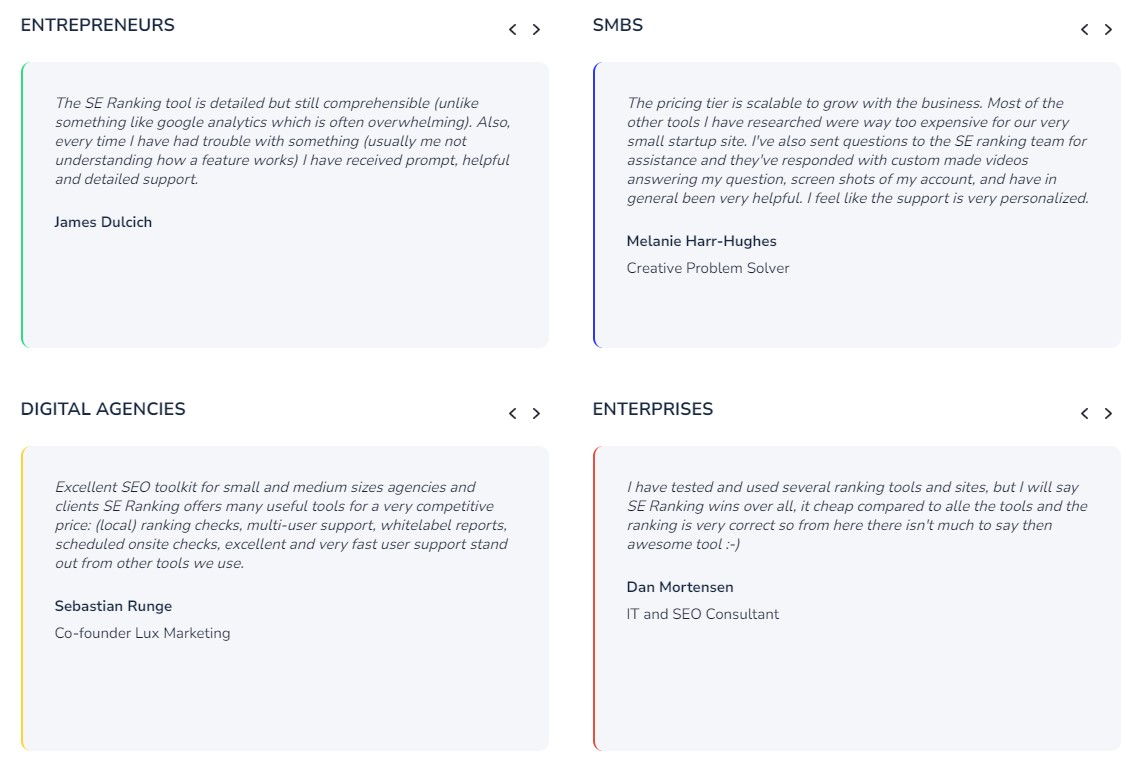Click the IT and SEO Consultant subtitle
This screenshot has width=1144, height=764.
[703, 614]
